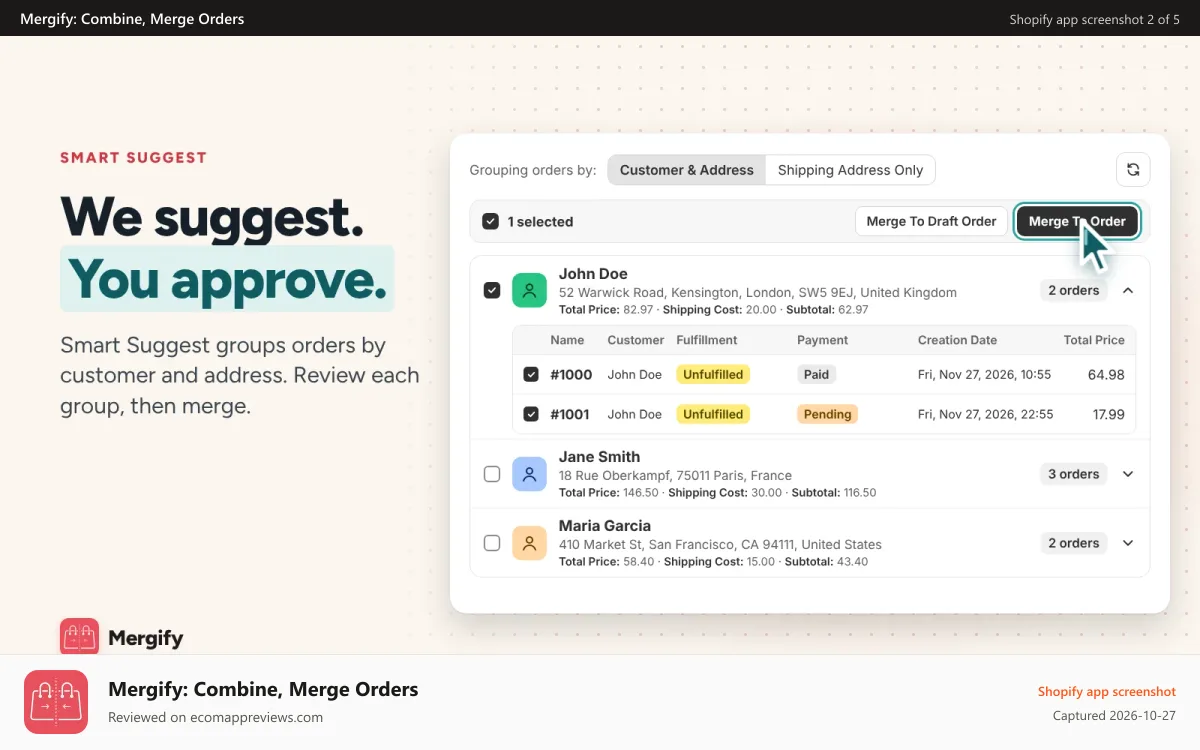Click total price 64.98
1200x750 pixels.
1106,375
